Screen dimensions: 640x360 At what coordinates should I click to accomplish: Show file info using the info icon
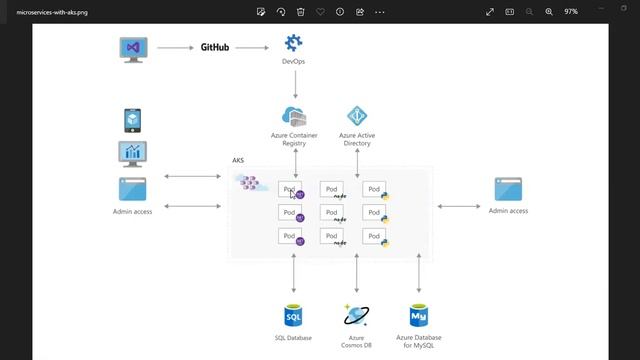click(x=340, y=12)
